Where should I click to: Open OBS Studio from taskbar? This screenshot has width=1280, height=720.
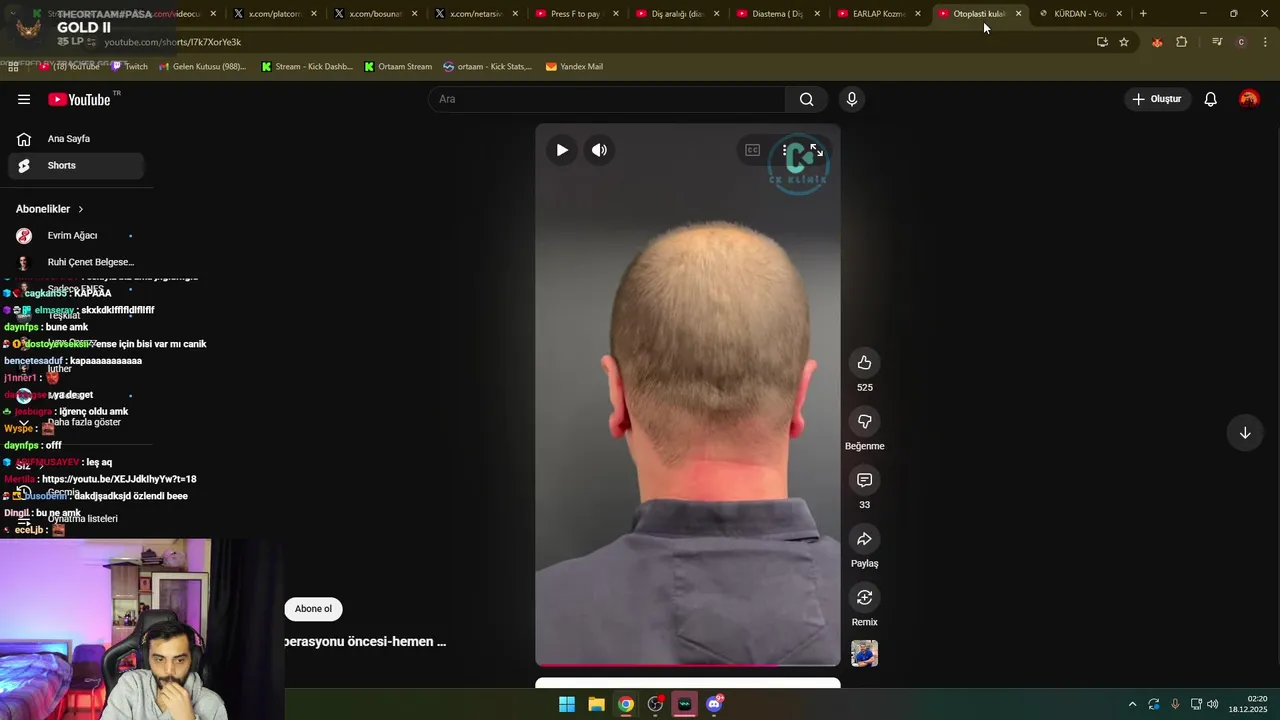tap(655, 704)
